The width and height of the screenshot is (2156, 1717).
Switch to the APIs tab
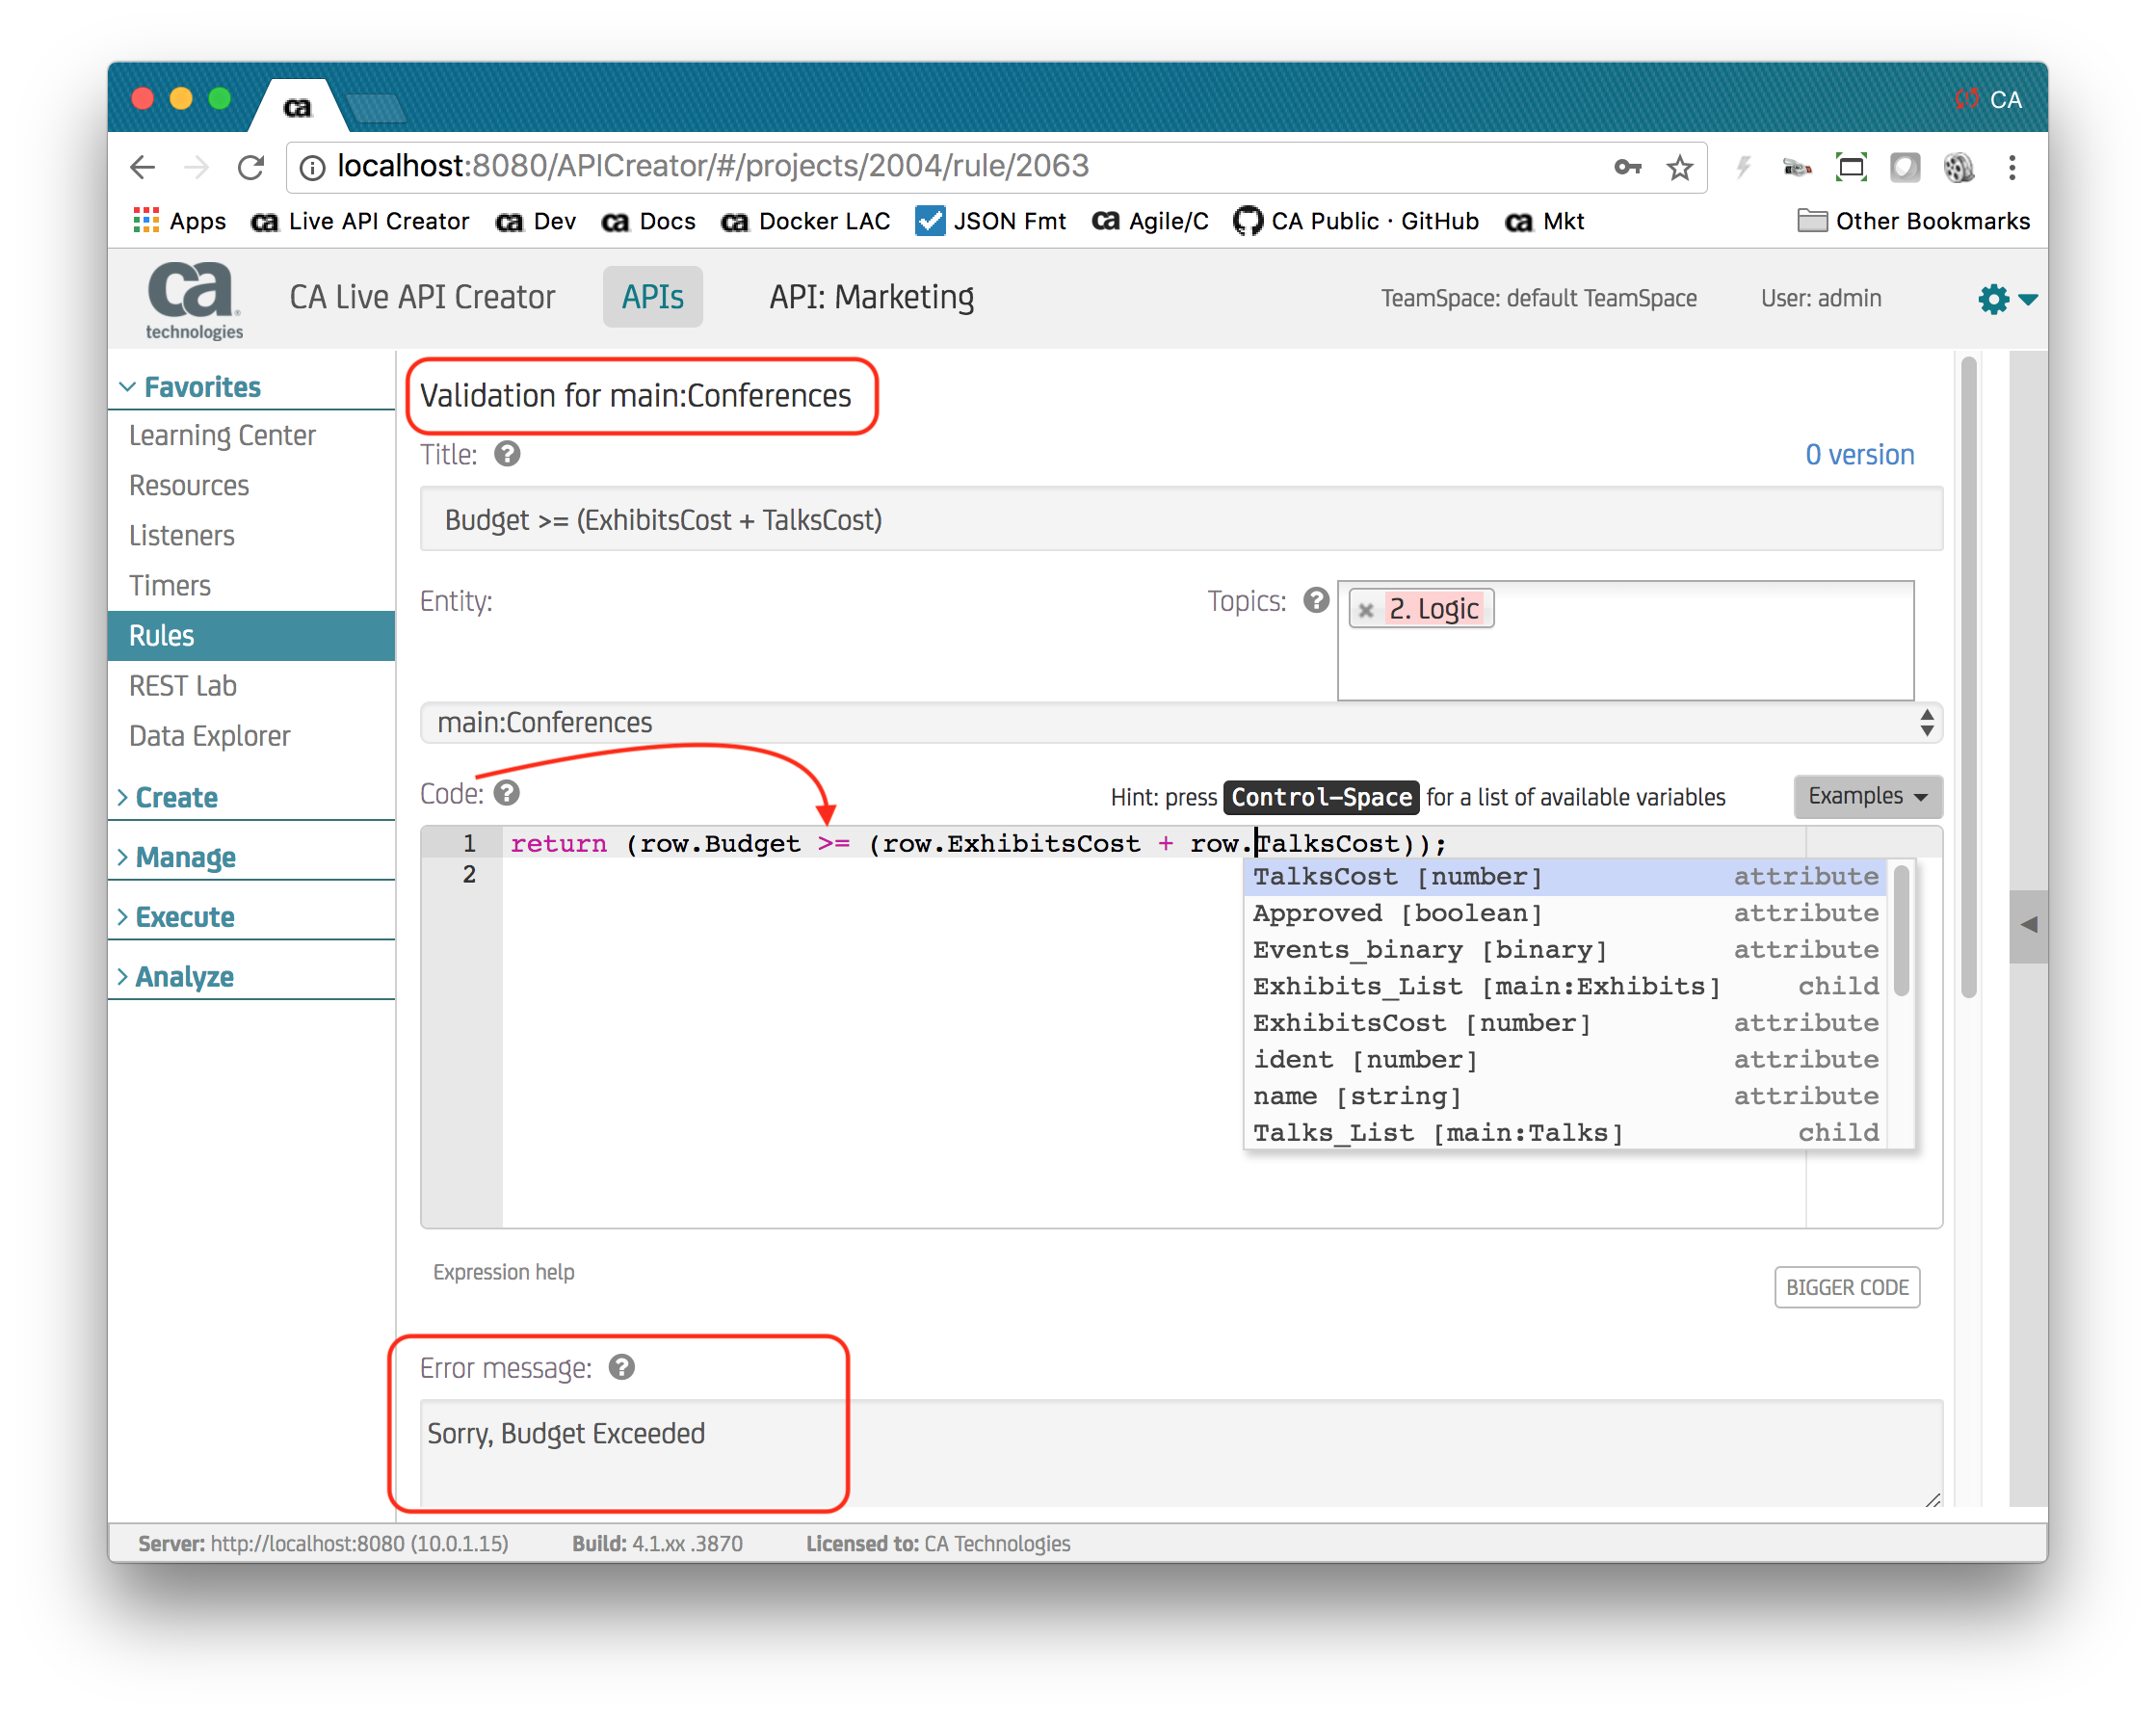coord(652,297)
